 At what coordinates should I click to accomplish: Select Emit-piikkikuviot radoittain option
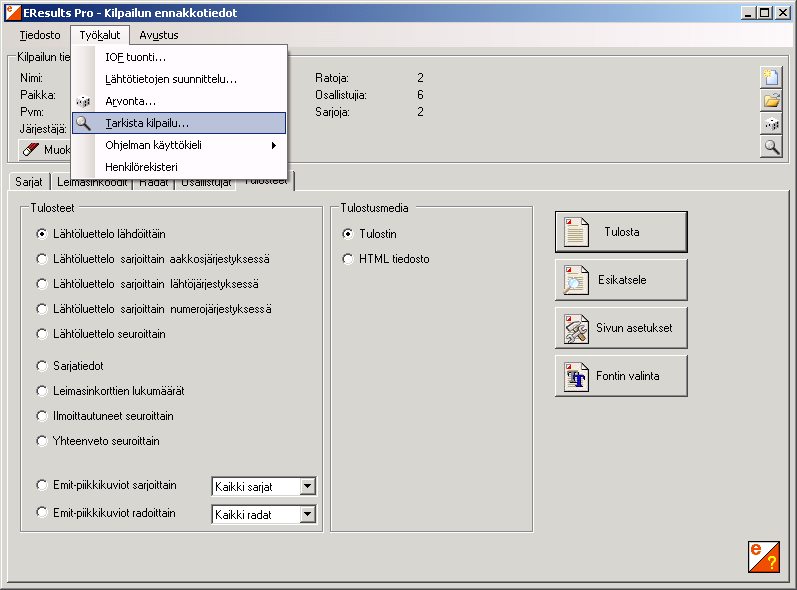pyautogui.click(x=42, y=513)
